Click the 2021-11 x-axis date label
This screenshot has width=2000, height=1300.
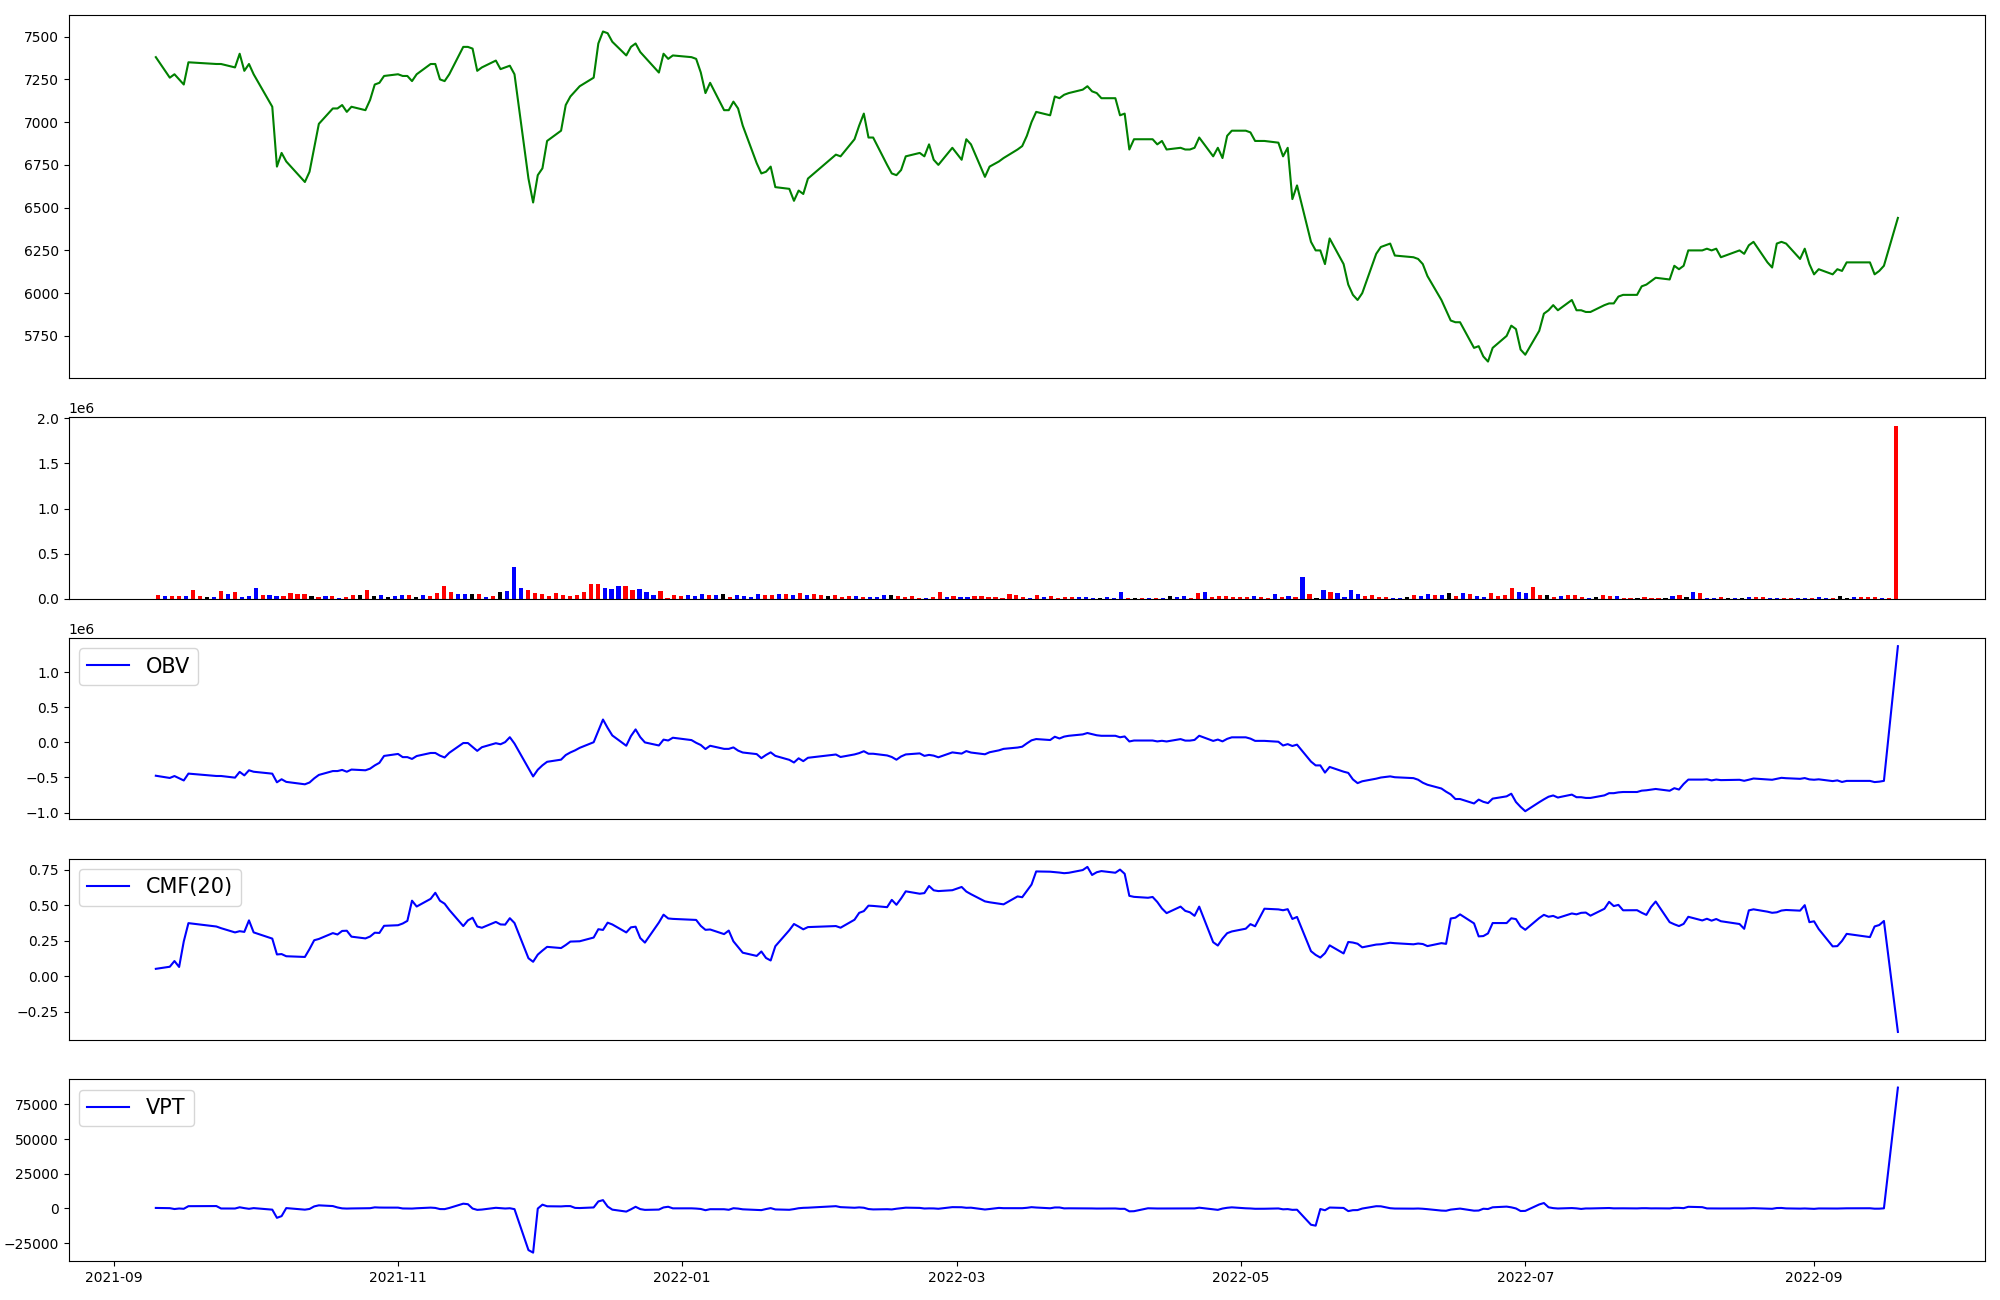(398, 1277)
